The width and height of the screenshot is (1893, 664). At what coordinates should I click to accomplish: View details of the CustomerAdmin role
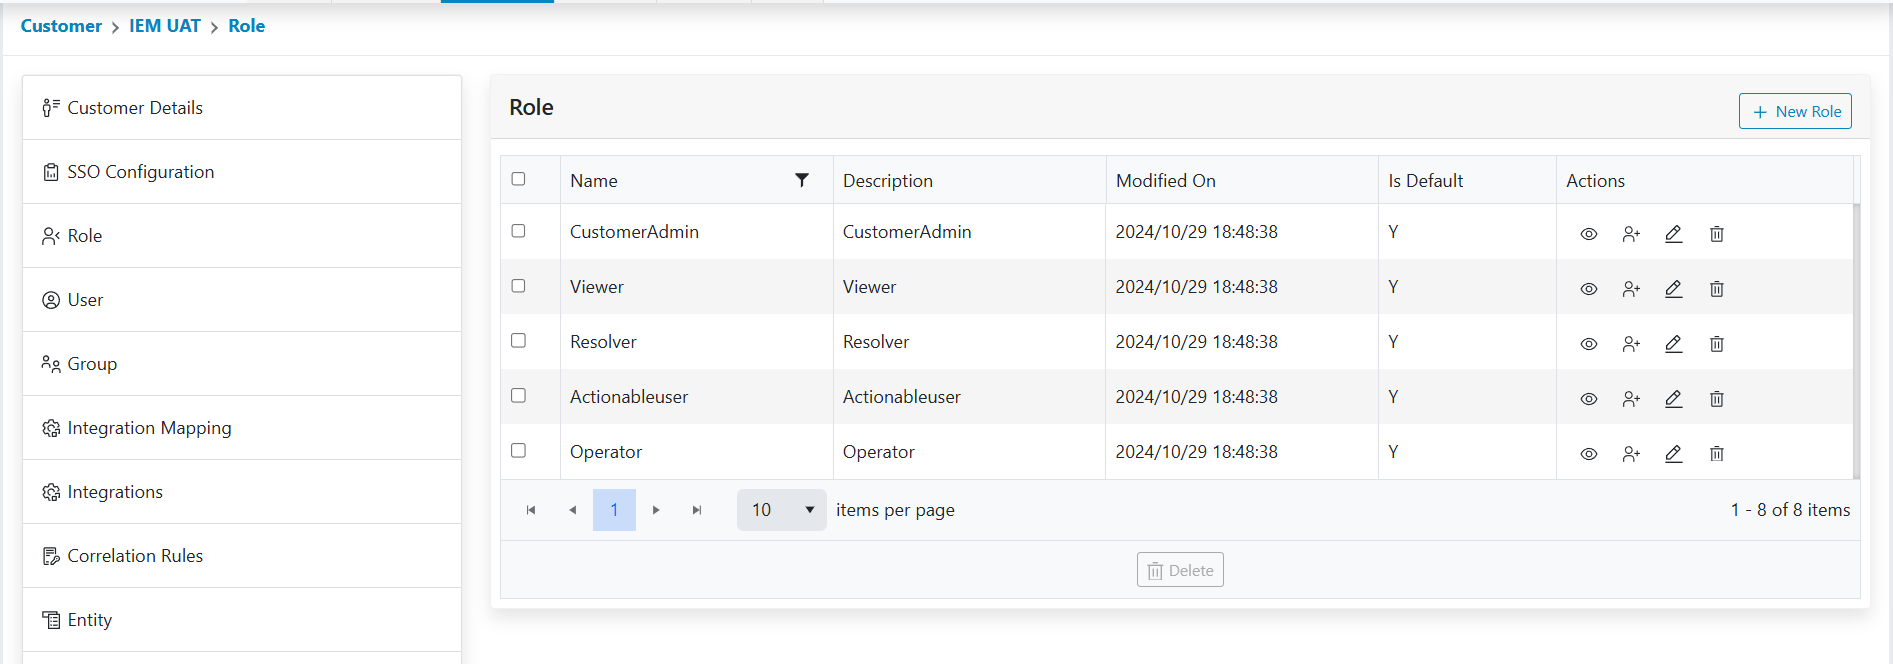pos(1588,234)
